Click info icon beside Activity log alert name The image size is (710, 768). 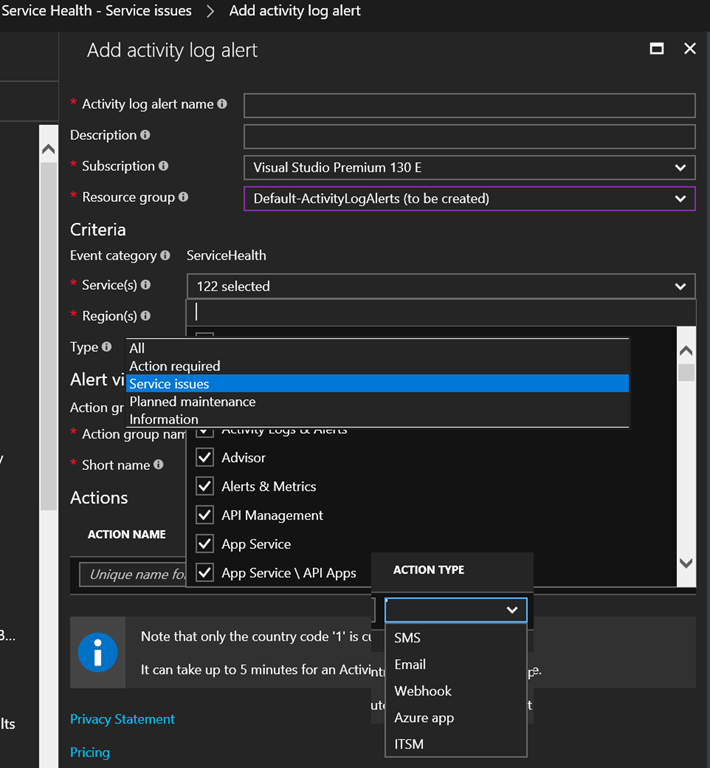tap(222, 104)
